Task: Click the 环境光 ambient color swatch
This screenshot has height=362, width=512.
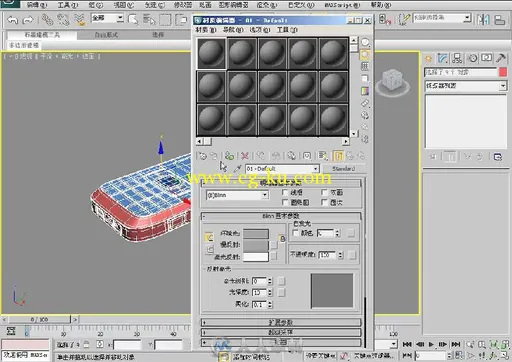Action: (x=256, y=233)
